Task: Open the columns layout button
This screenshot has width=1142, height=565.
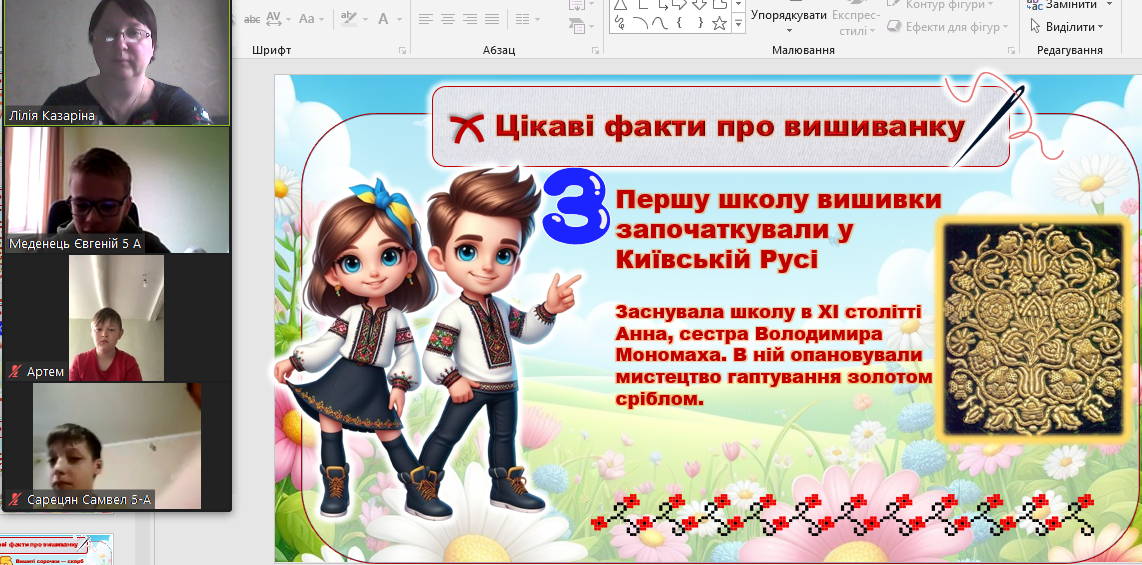Action: pos(522,19)
